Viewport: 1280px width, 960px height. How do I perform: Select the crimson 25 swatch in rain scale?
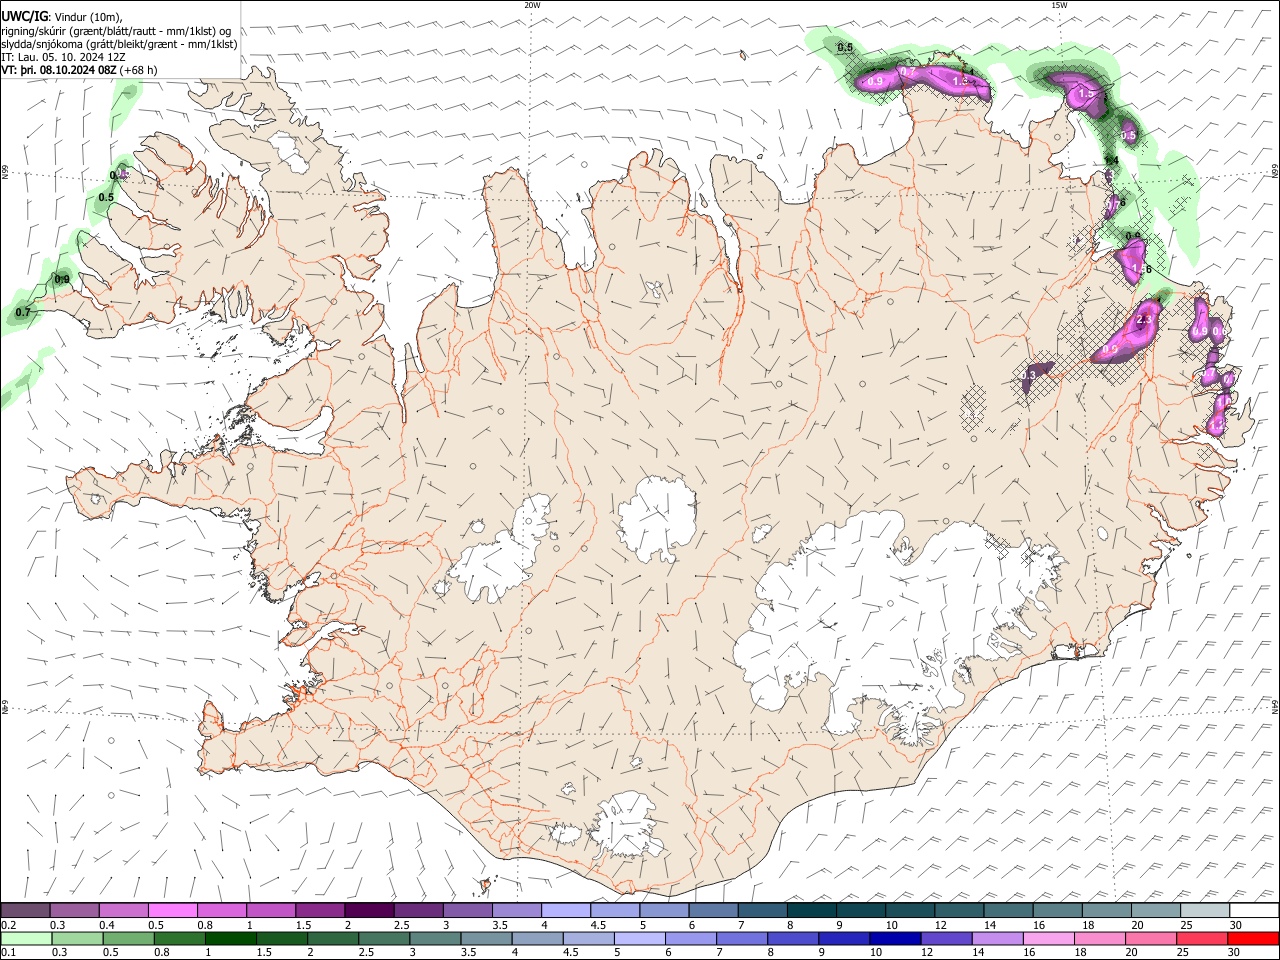coord(1201,939)
